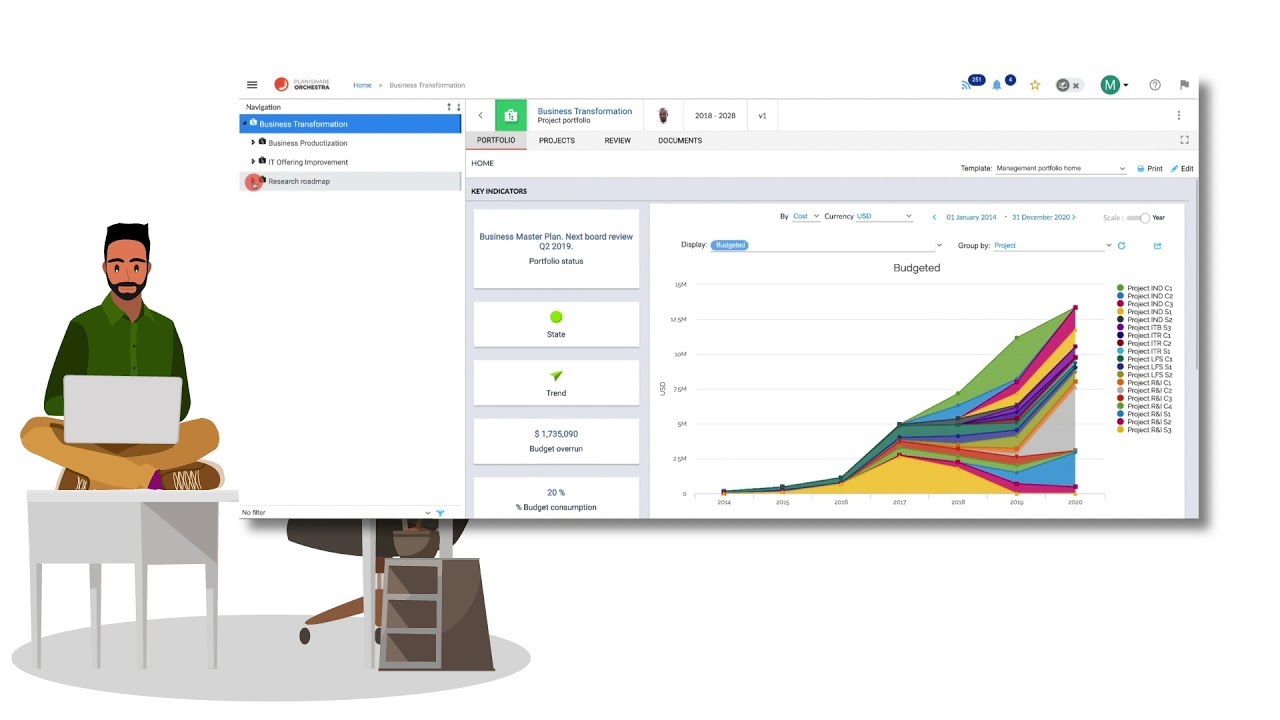Open the Currency USD dropdown
The width and height of the screenshot is (1280, 720).
884,217
